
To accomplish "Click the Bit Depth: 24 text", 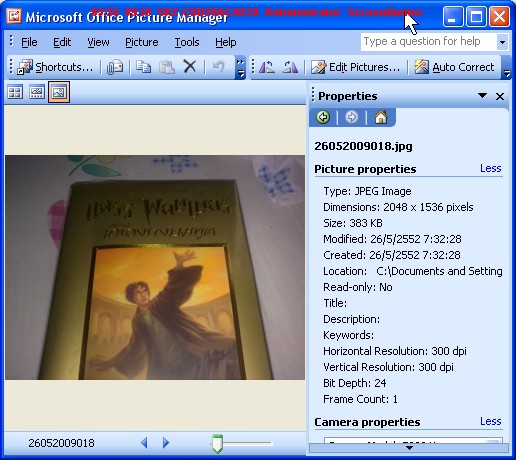I will [x=355, y=383].
